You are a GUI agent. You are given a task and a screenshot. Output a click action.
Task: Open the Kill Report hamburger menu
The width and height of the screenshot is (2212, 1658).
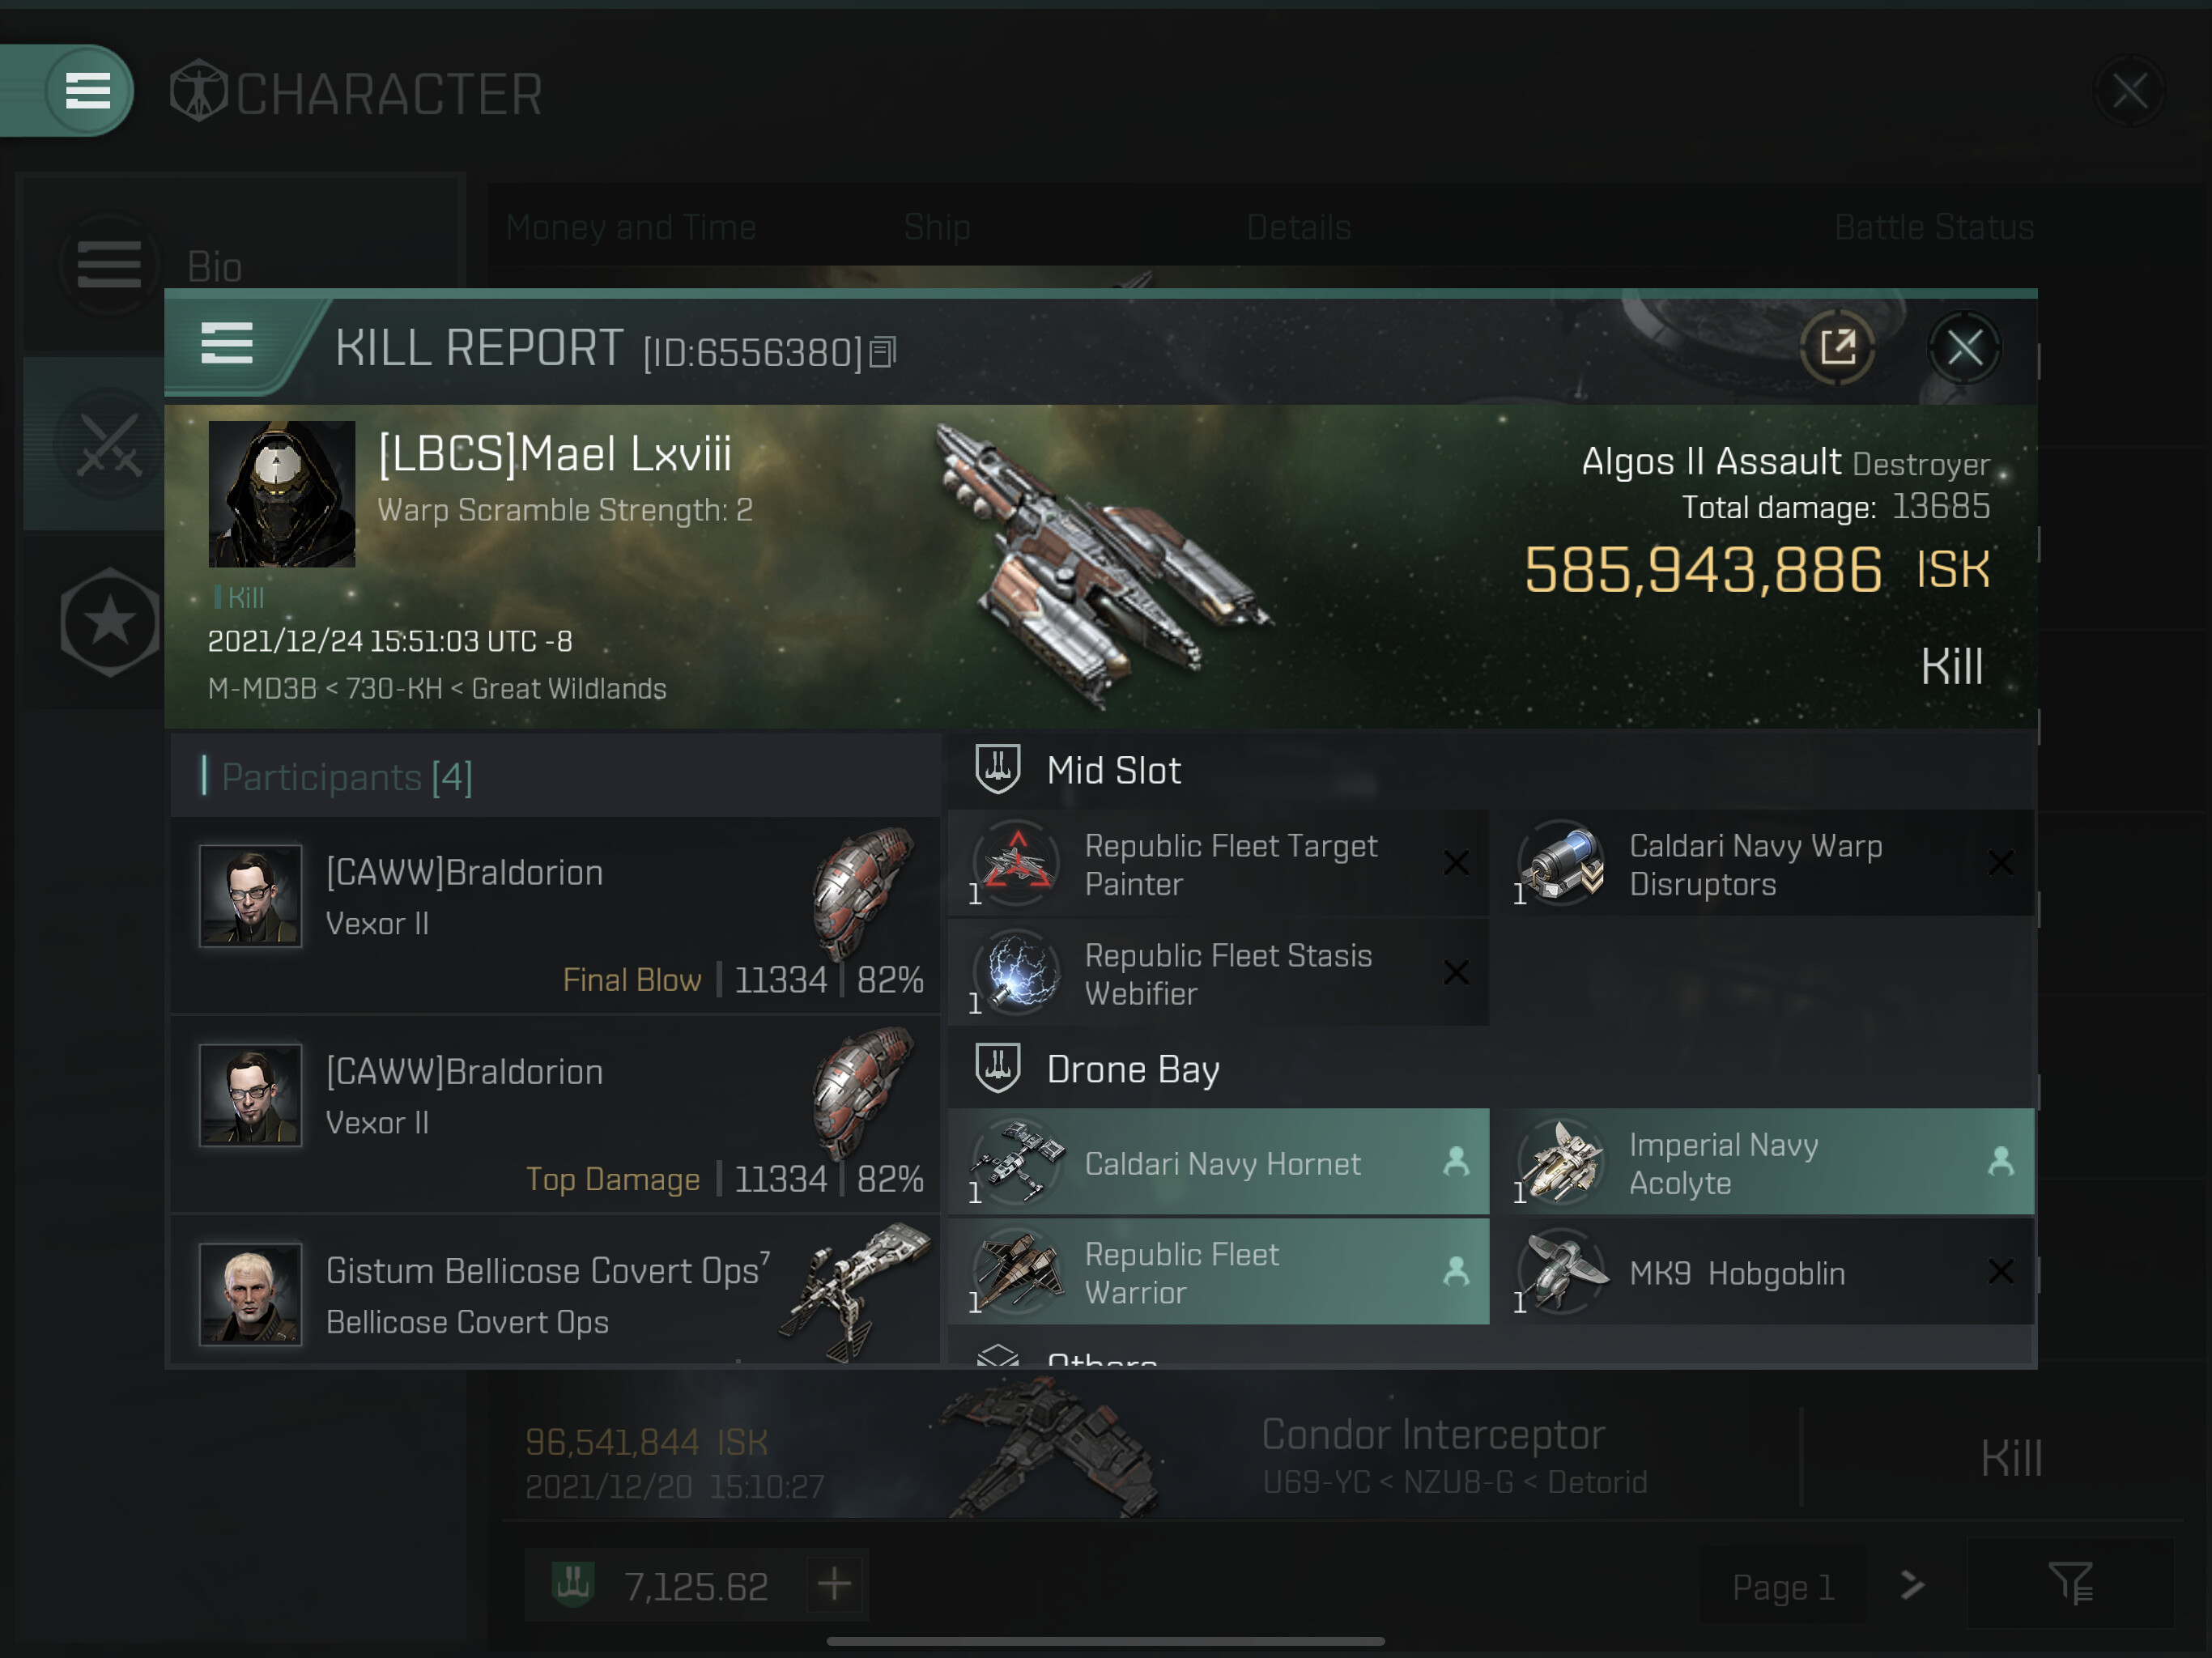pyautogui.click(x=227, y=345)
